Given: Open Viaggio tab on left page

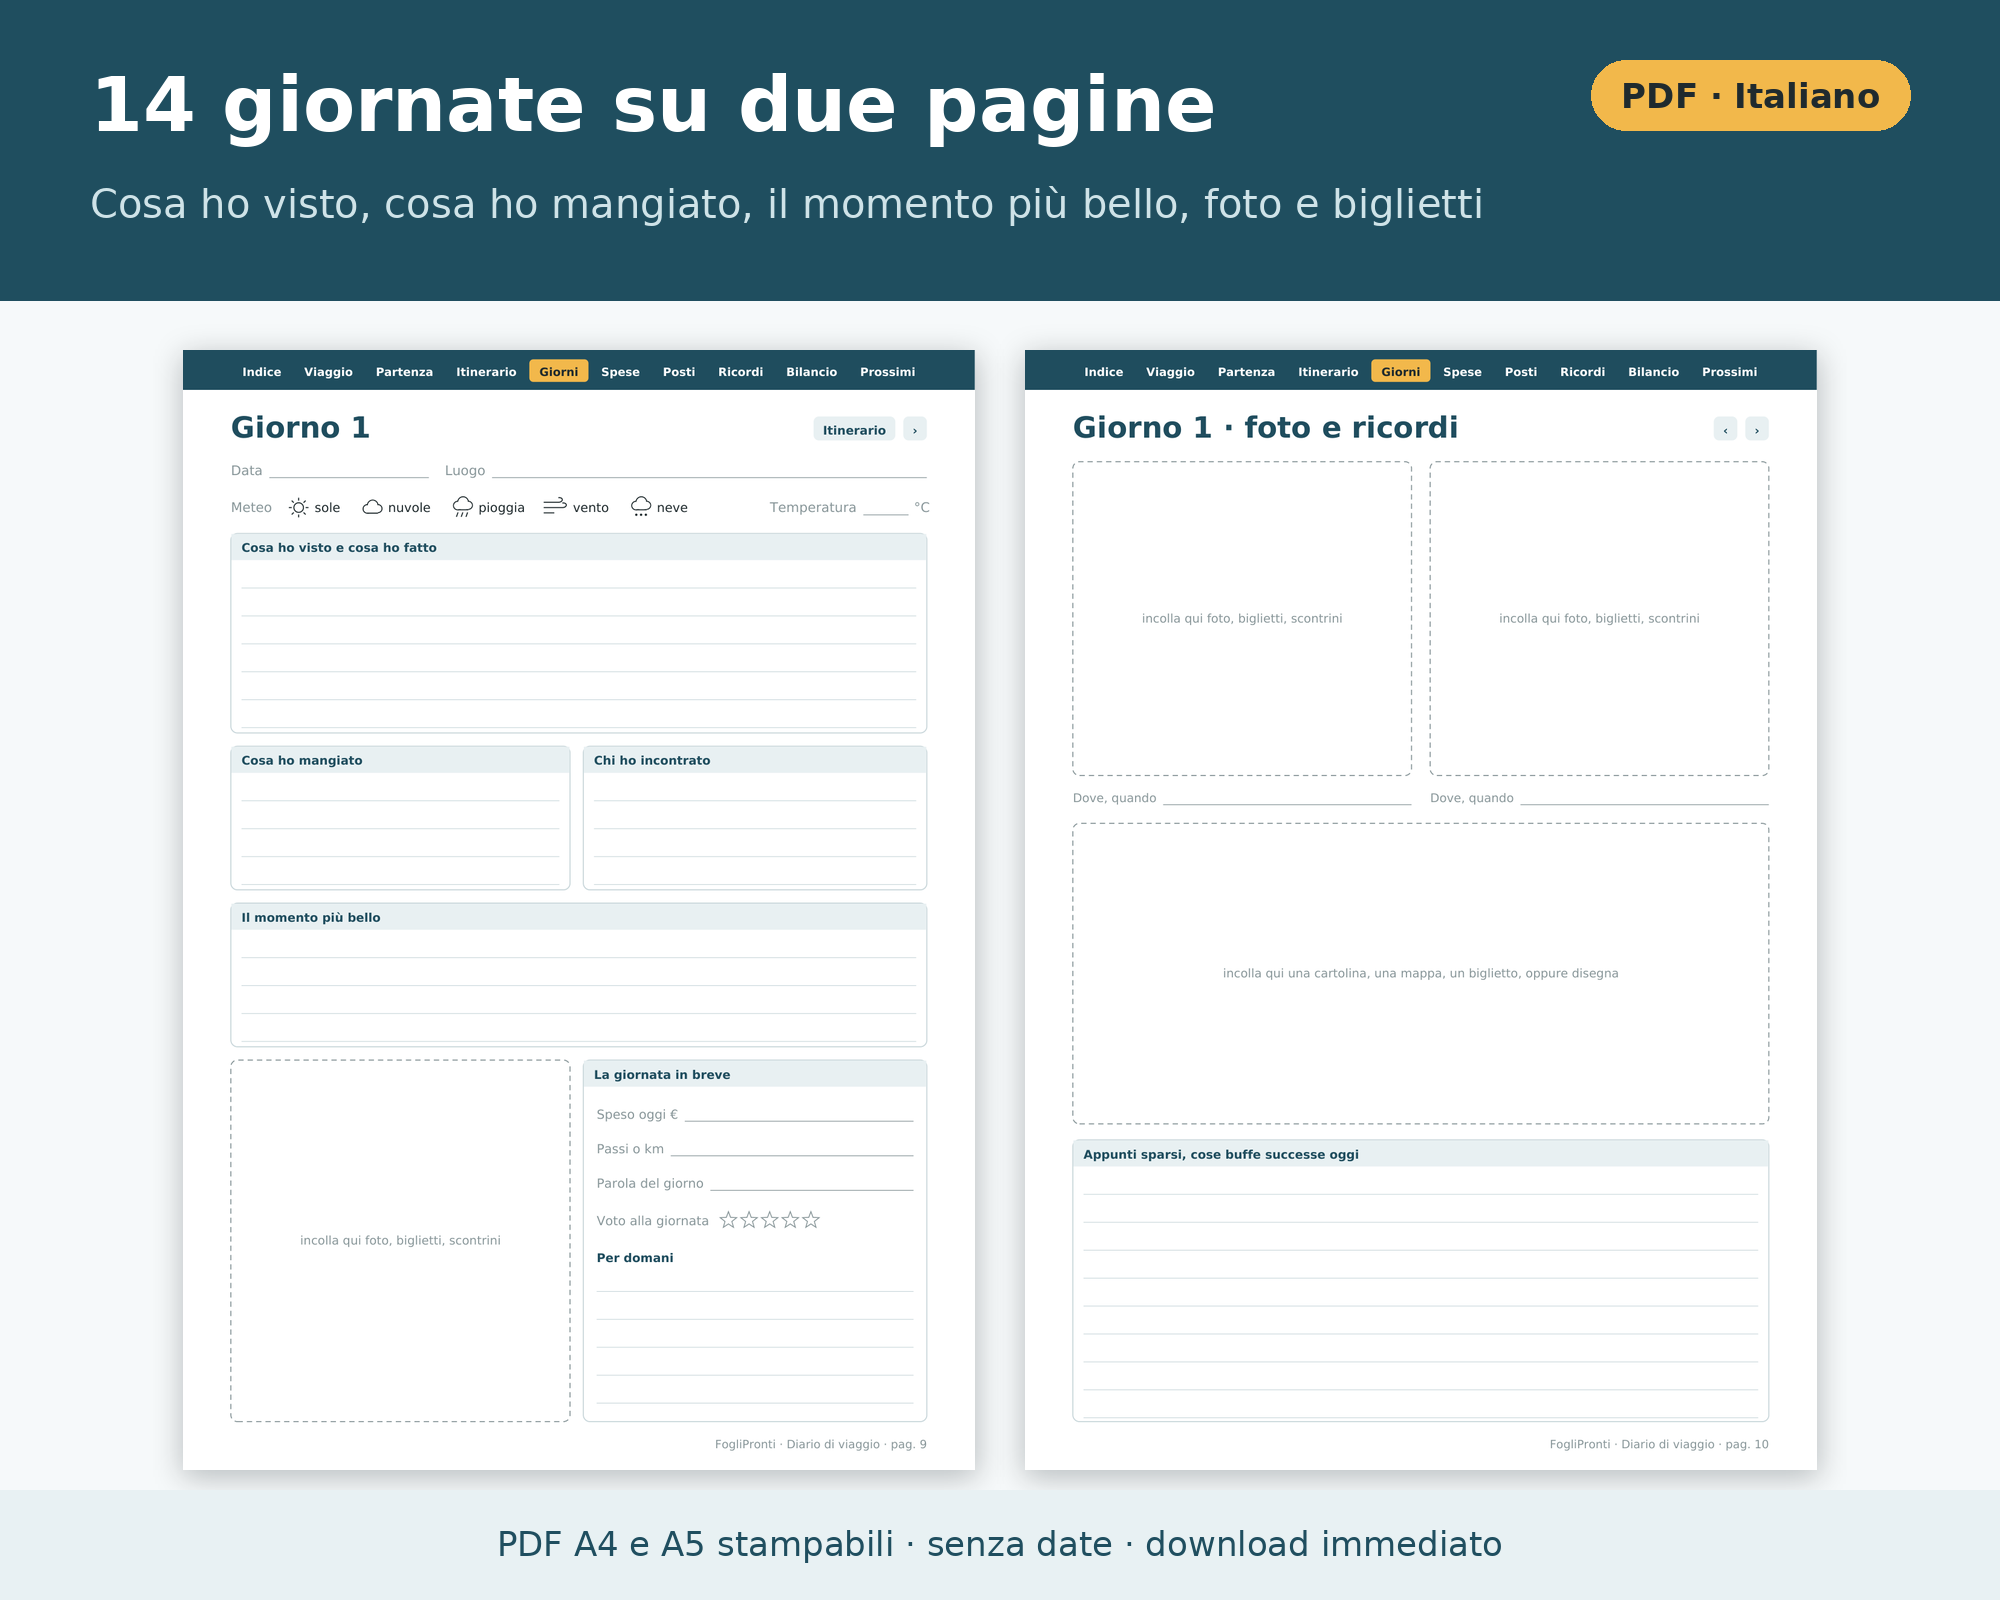Looking at the screenshot, I should coord(328,372).
